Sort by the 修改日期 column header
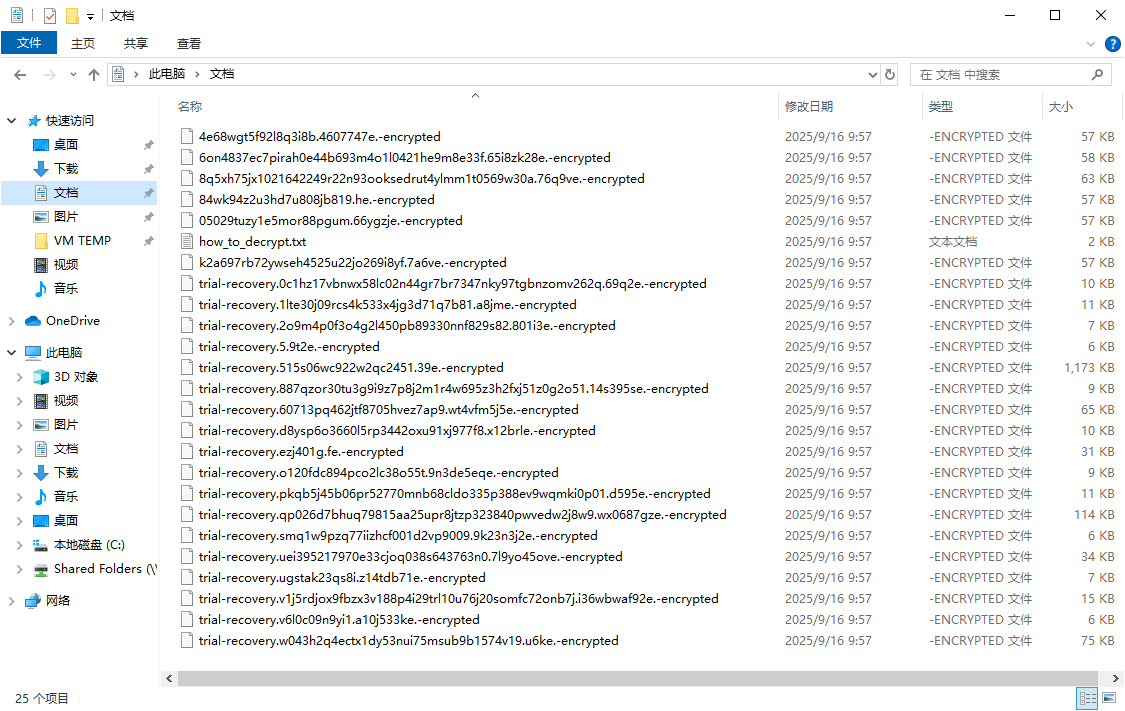The height and width of the screenshot is (711, 1125). coord(809,106)
